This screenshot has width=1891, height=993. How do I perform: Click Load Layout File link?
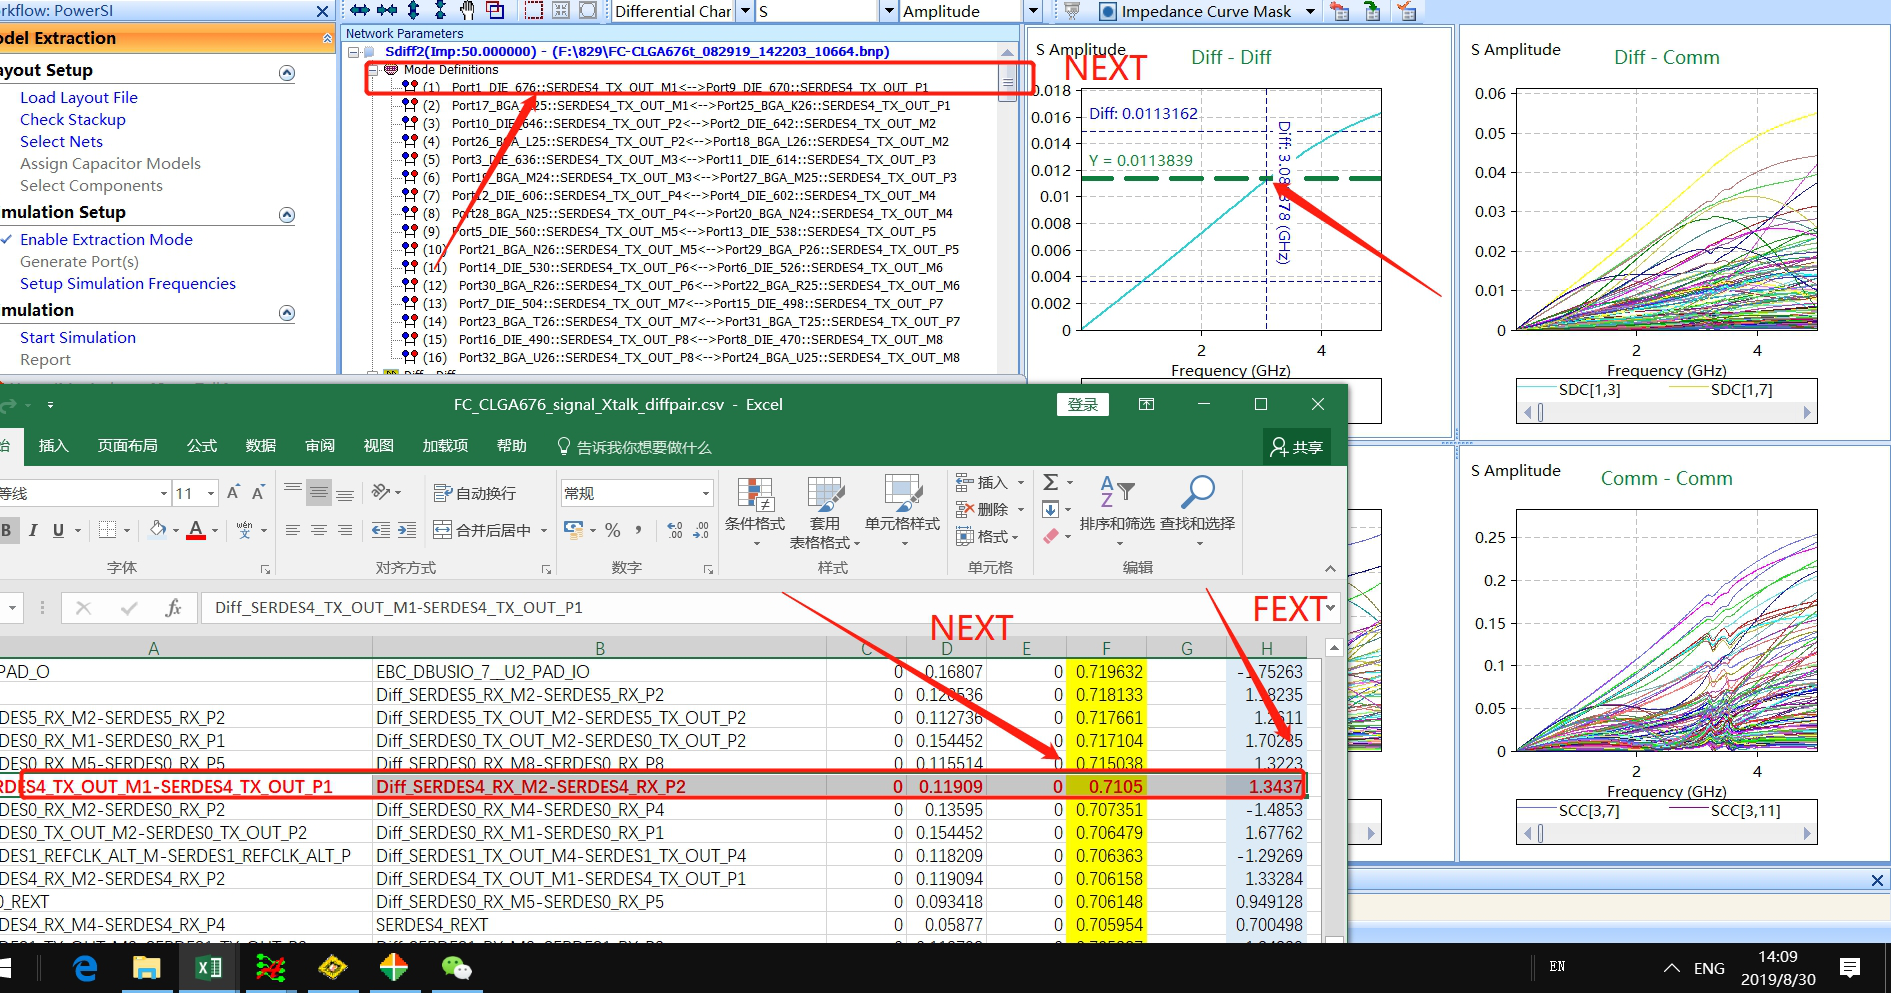[x=79, y=97]
